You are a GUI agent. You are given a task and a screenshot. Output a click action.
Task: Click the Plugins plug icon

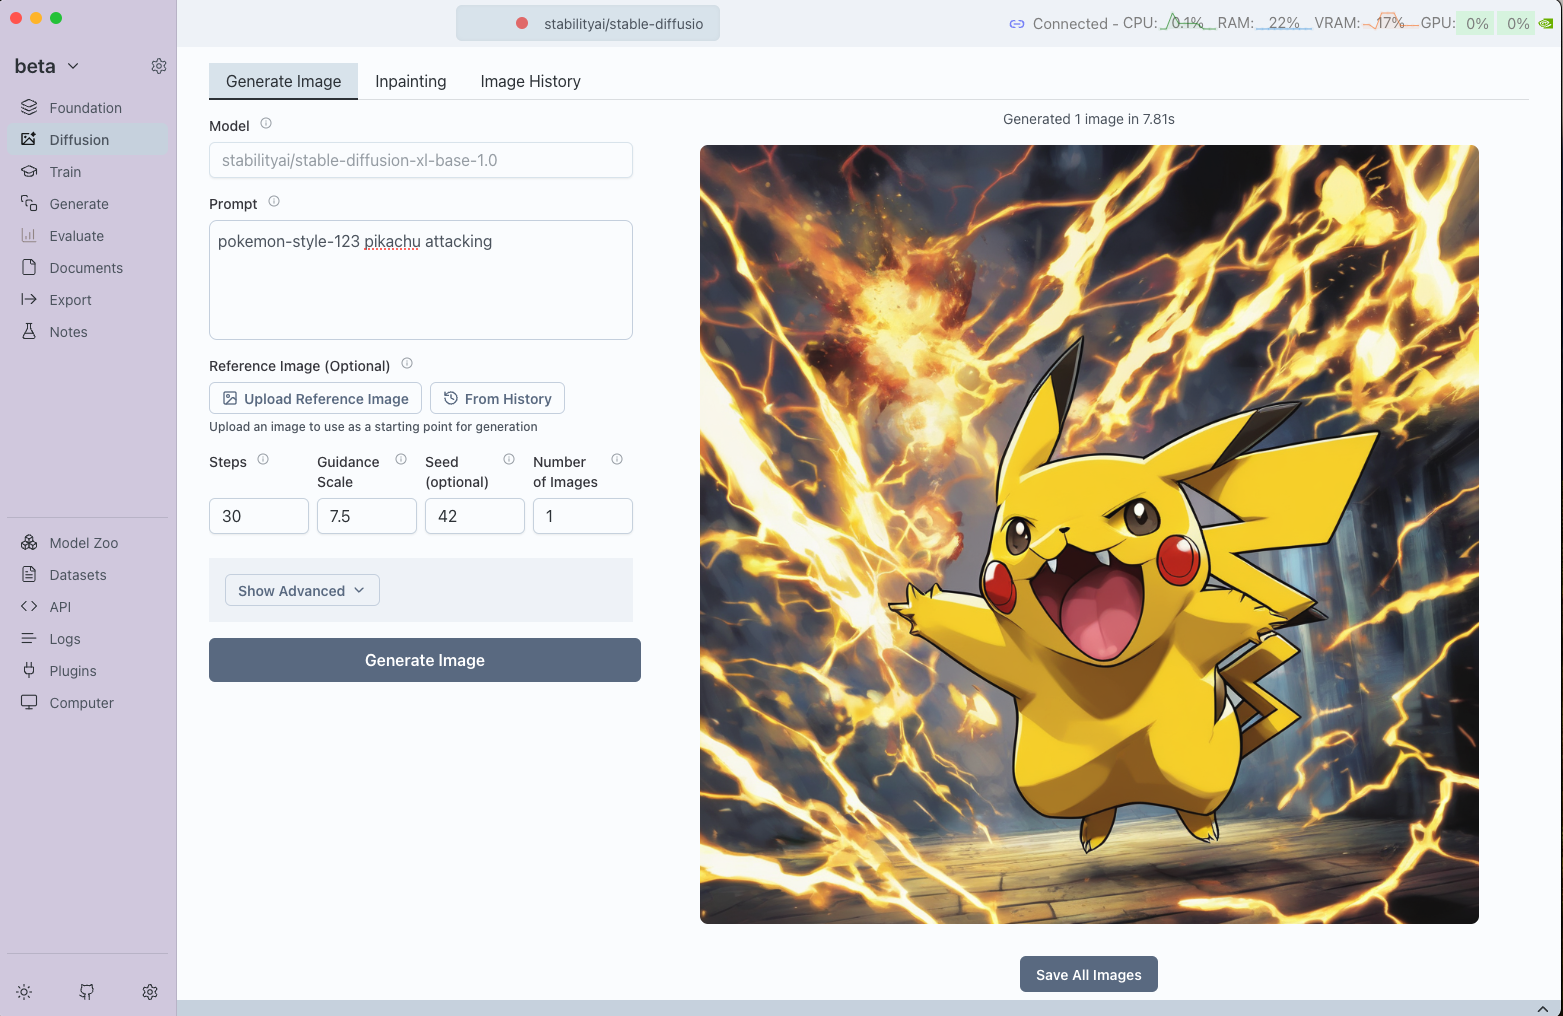[29, 670]
